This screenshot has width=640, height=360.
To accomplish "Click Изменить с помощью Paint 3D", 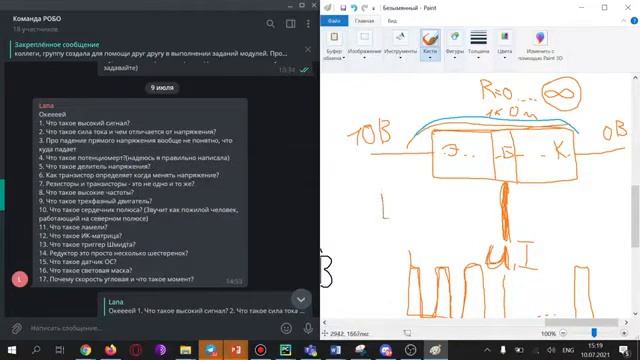I will tap(540, 45).
